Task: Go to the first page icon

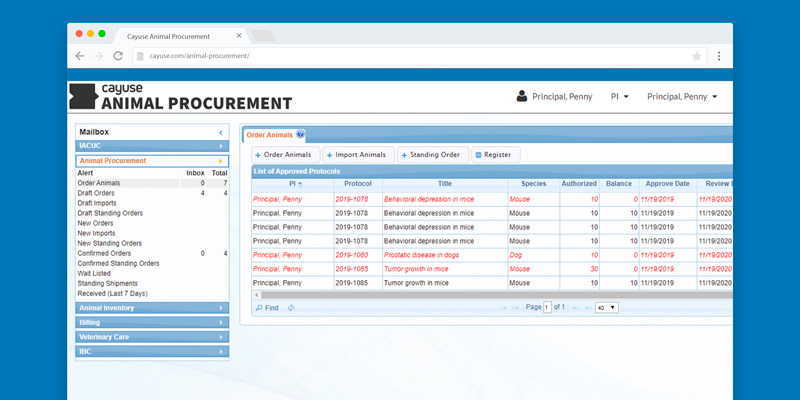Action: [503, 308]
